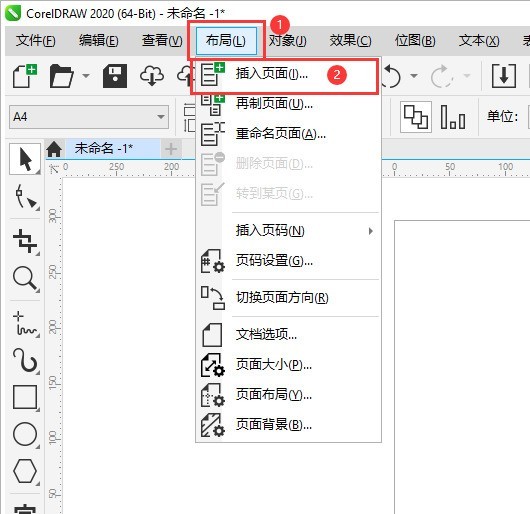This screenshot has width=530, height=514.
Task: Click the ruler origin corner icon
Action: click(x=54, y=168)
